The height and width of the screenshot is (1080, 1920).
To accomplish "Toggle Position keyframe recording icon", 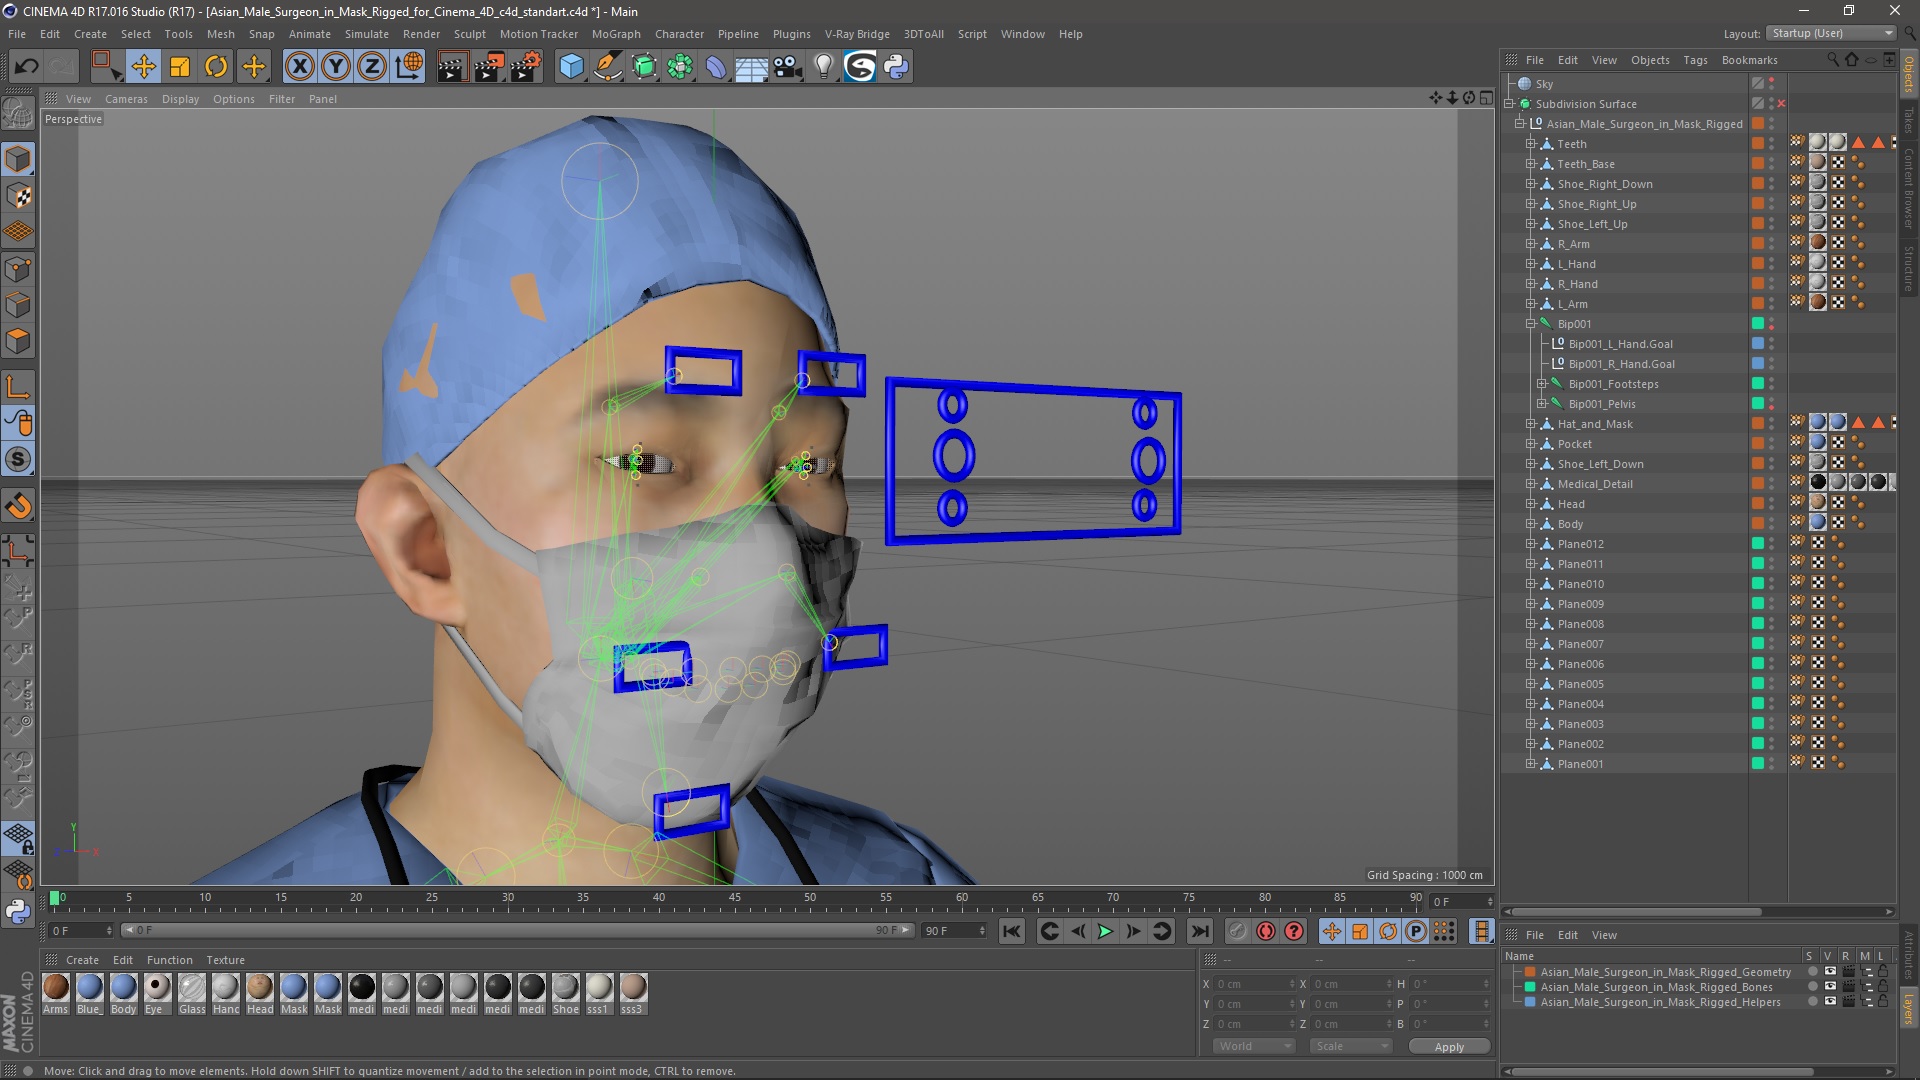I will click(x=1332, y=931).
